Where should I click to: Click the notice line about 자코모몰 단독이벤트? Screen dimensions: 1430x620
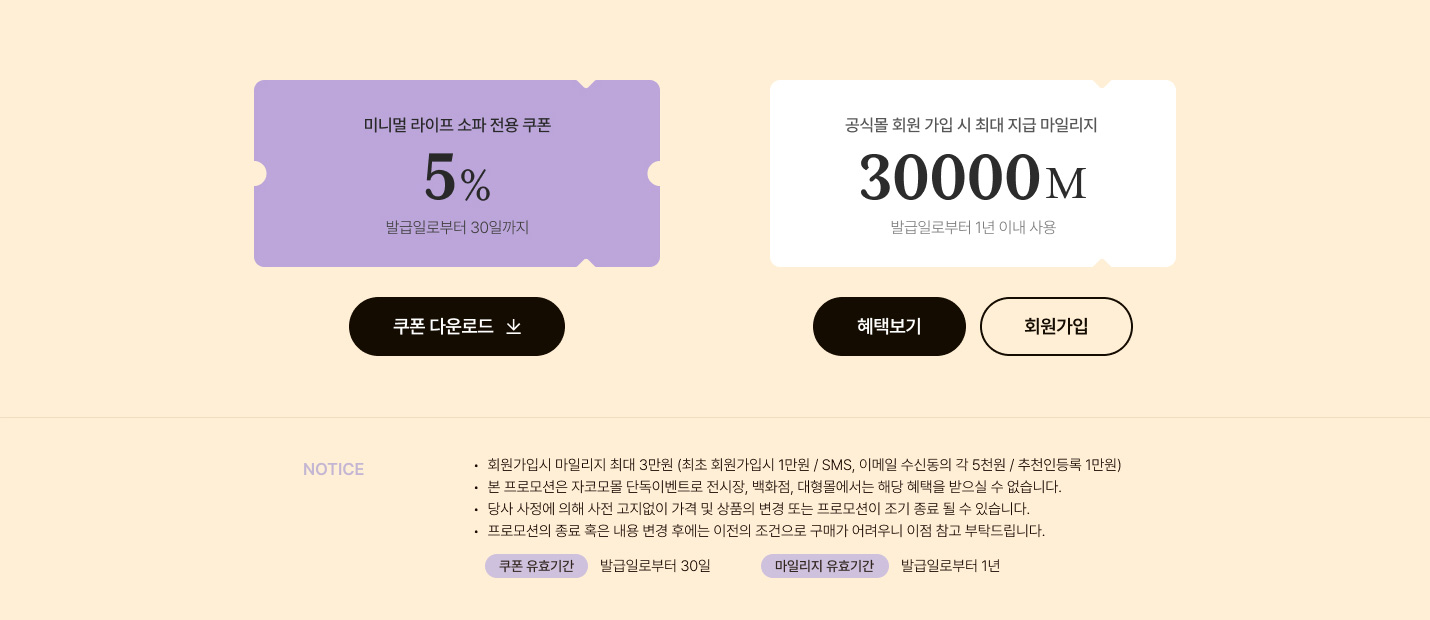click(x=774, y=487)
